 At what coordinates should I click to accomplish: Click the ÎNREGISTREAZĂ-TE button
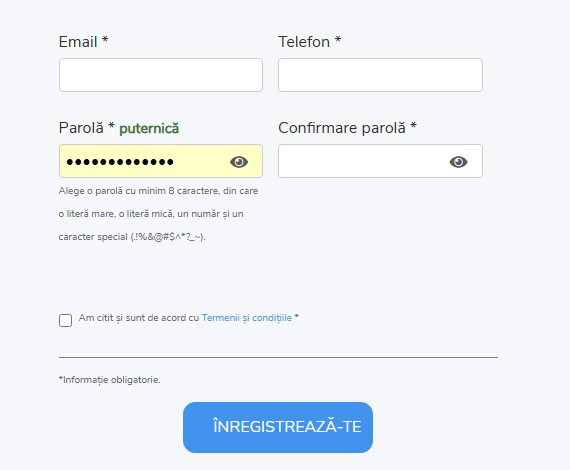pos(278,427)
